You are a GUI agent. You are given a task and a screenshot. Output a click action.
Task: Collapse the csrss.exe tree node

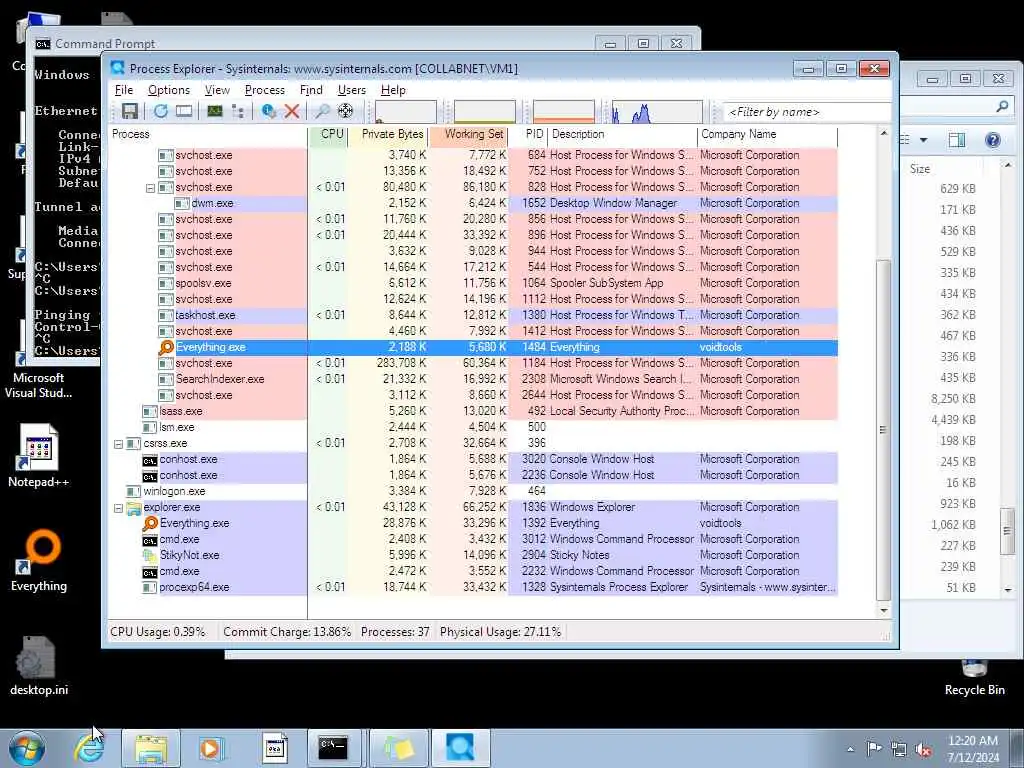click(x=118, y=444)
